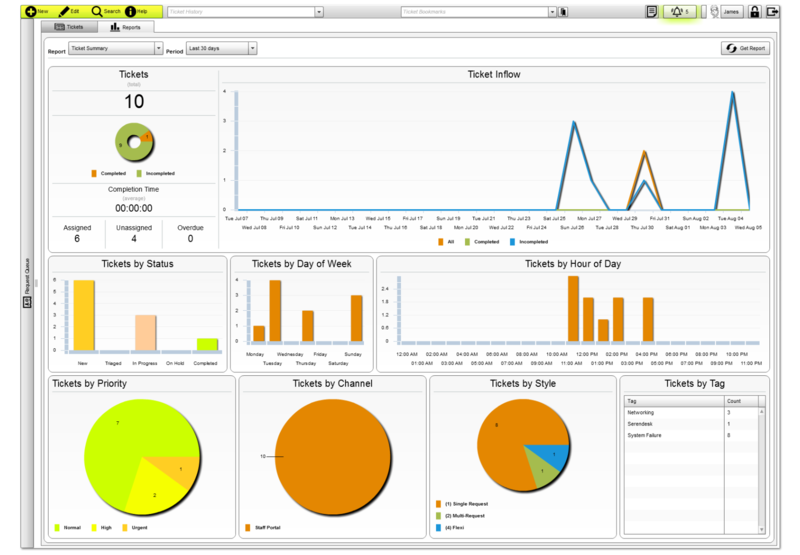Click the New status bar in chart
The image size is (800, 555).
click(x=84, y=315)
